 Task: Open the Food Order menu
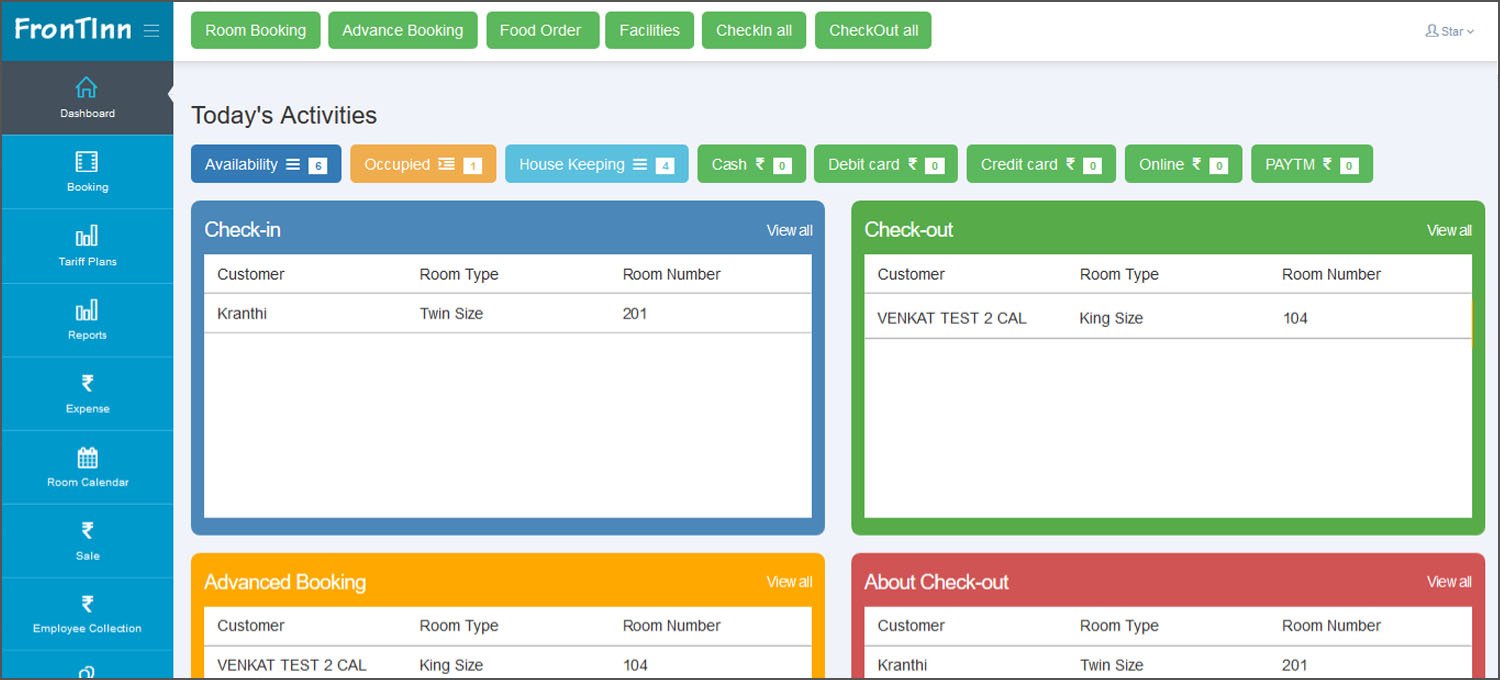540,31
